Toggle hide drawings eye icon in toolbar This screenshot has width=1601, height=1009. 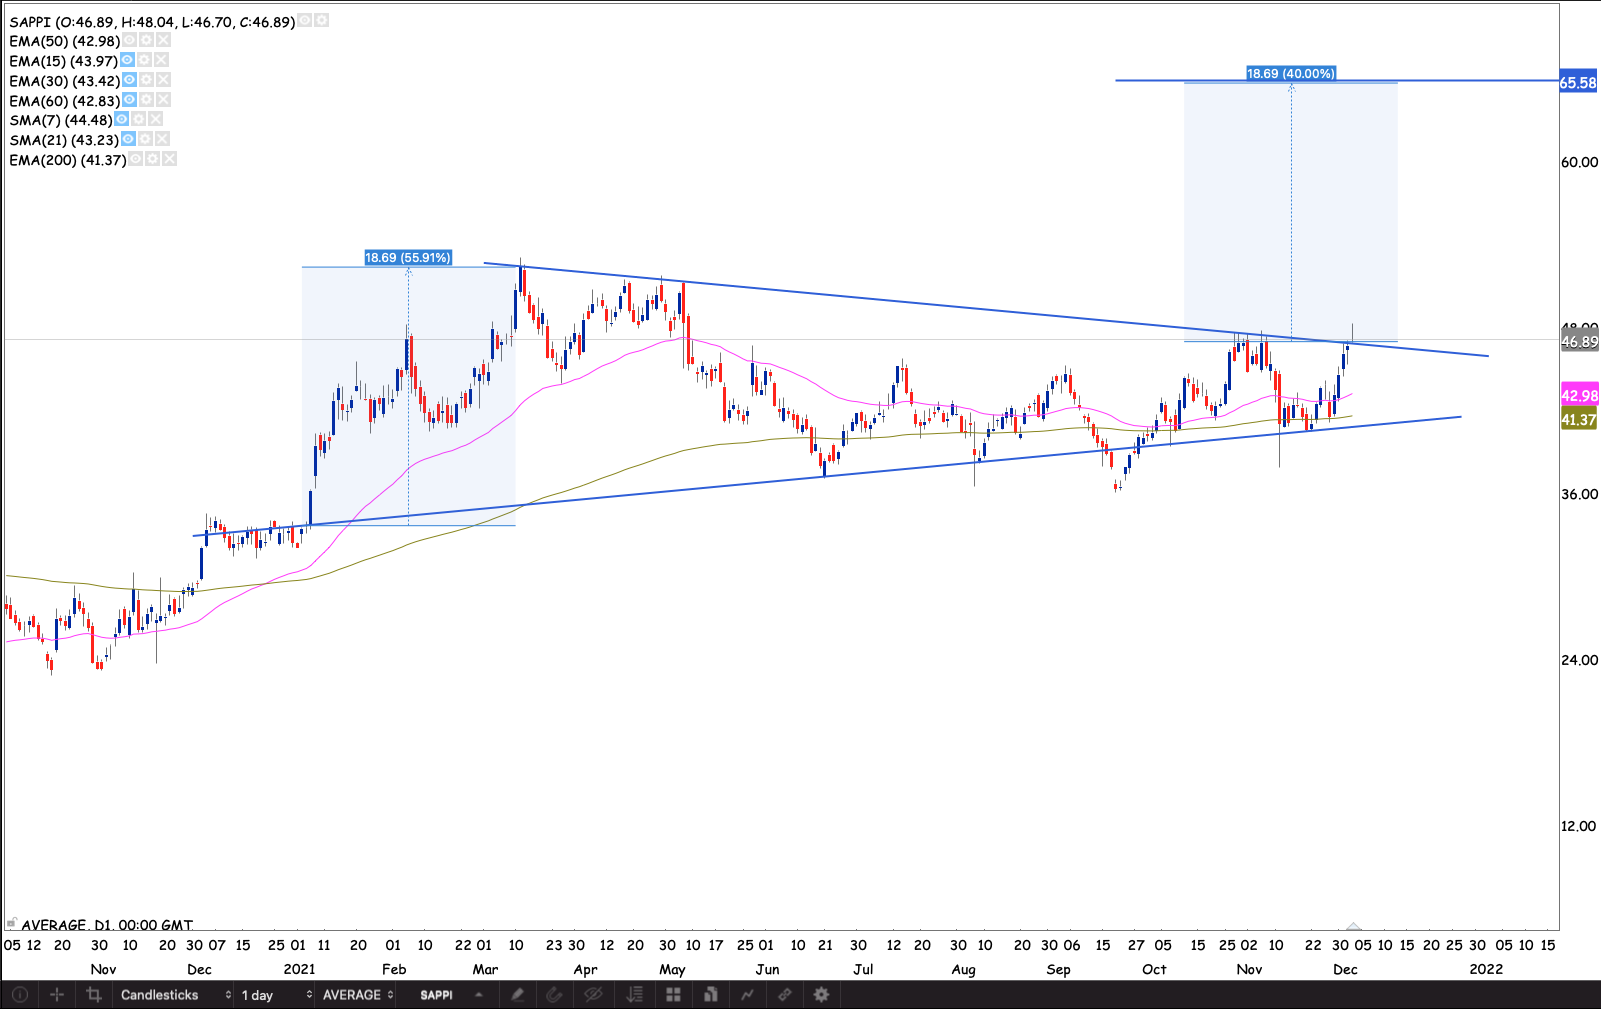click(x=592, y=995)
